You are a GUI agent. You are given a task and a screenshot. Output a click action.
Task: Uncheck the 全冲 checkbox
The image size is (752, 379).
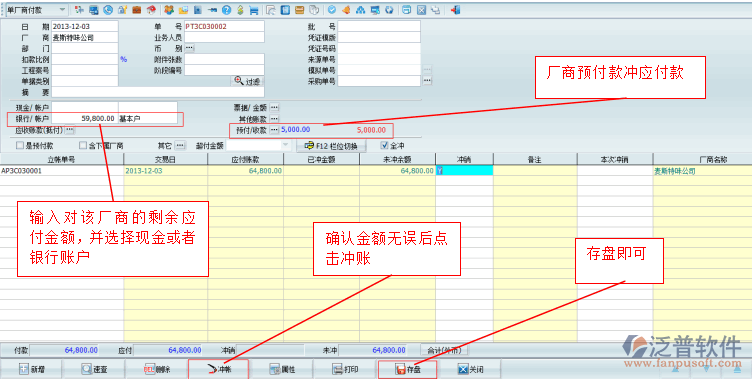pyautogui.click(x=384, y=145)
